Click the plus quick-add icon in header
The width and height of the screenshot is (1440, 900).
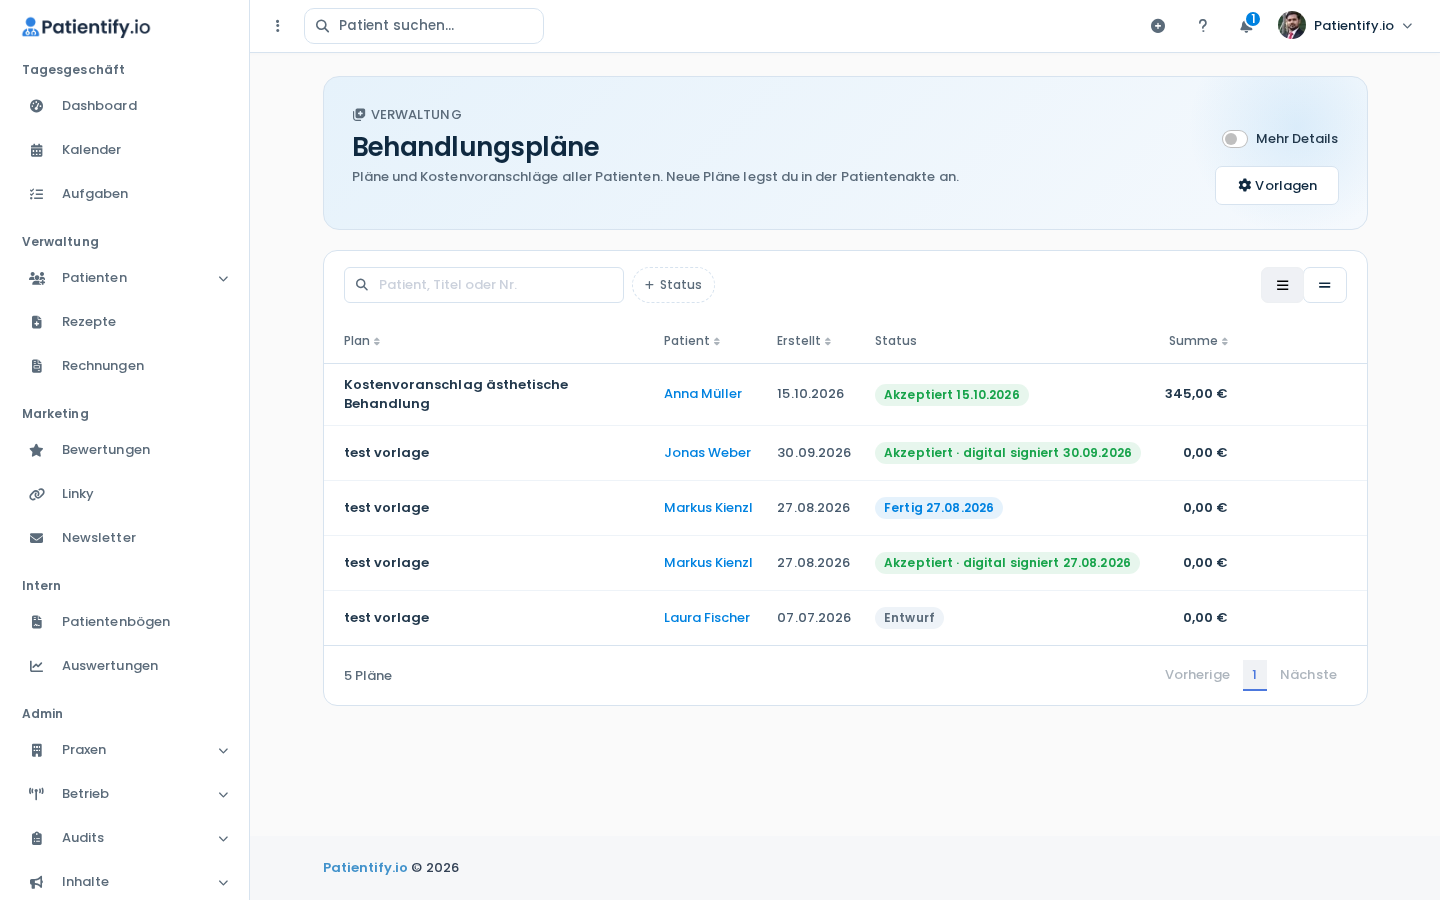(1158, 26)
